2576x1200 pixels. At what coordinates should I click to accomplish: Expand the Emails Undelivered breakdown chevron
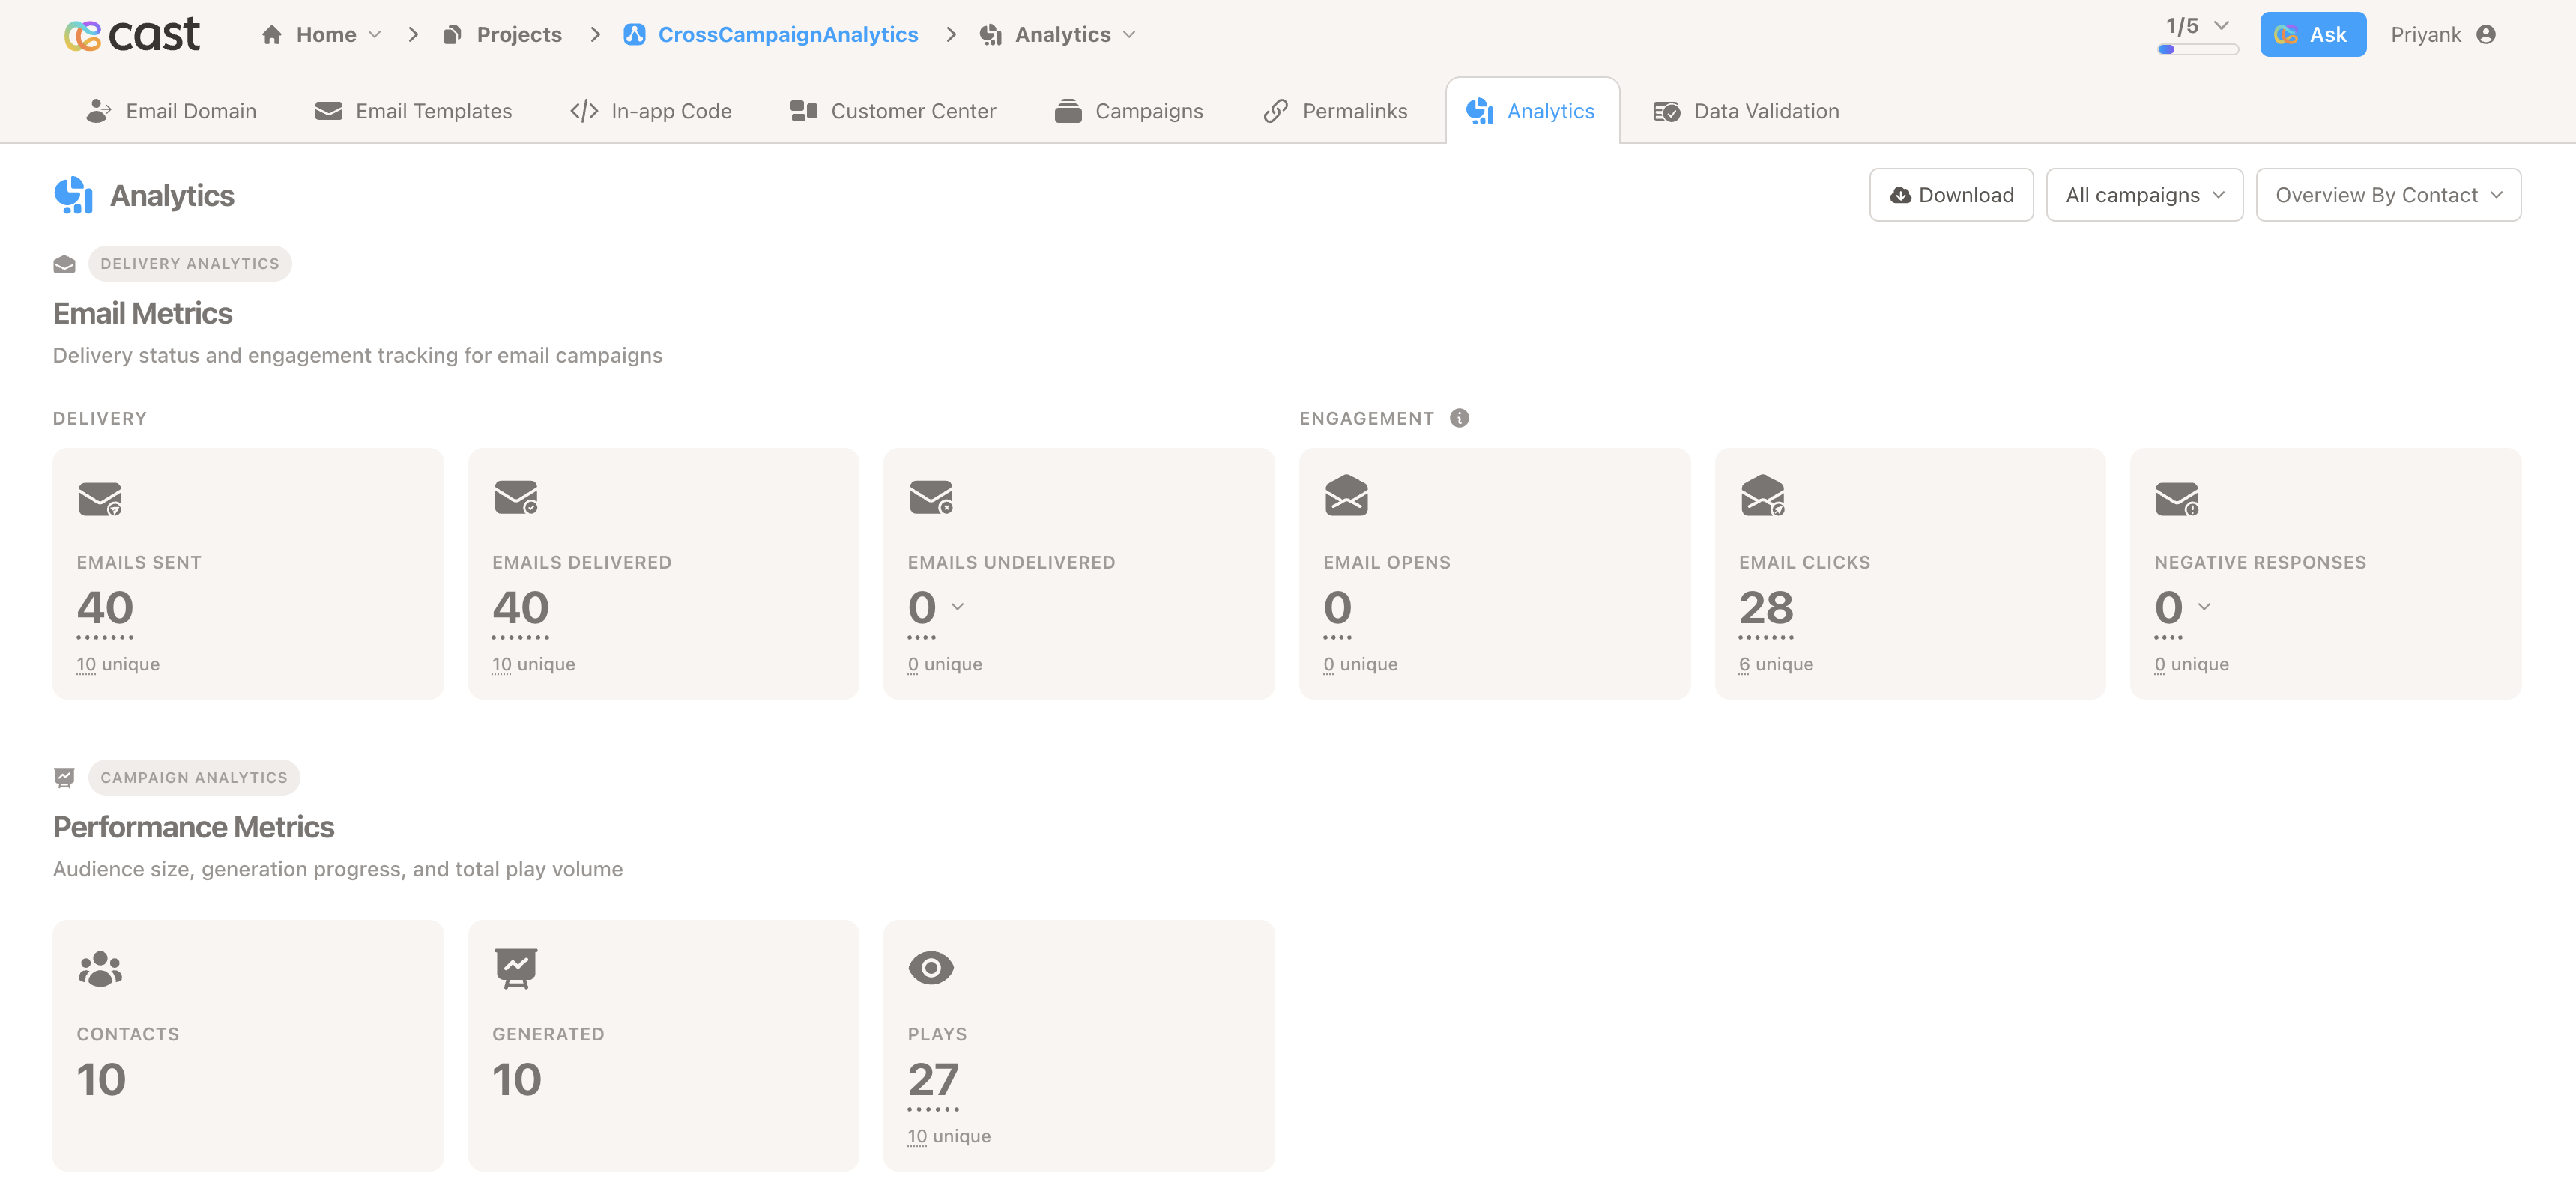click(957, 607)
